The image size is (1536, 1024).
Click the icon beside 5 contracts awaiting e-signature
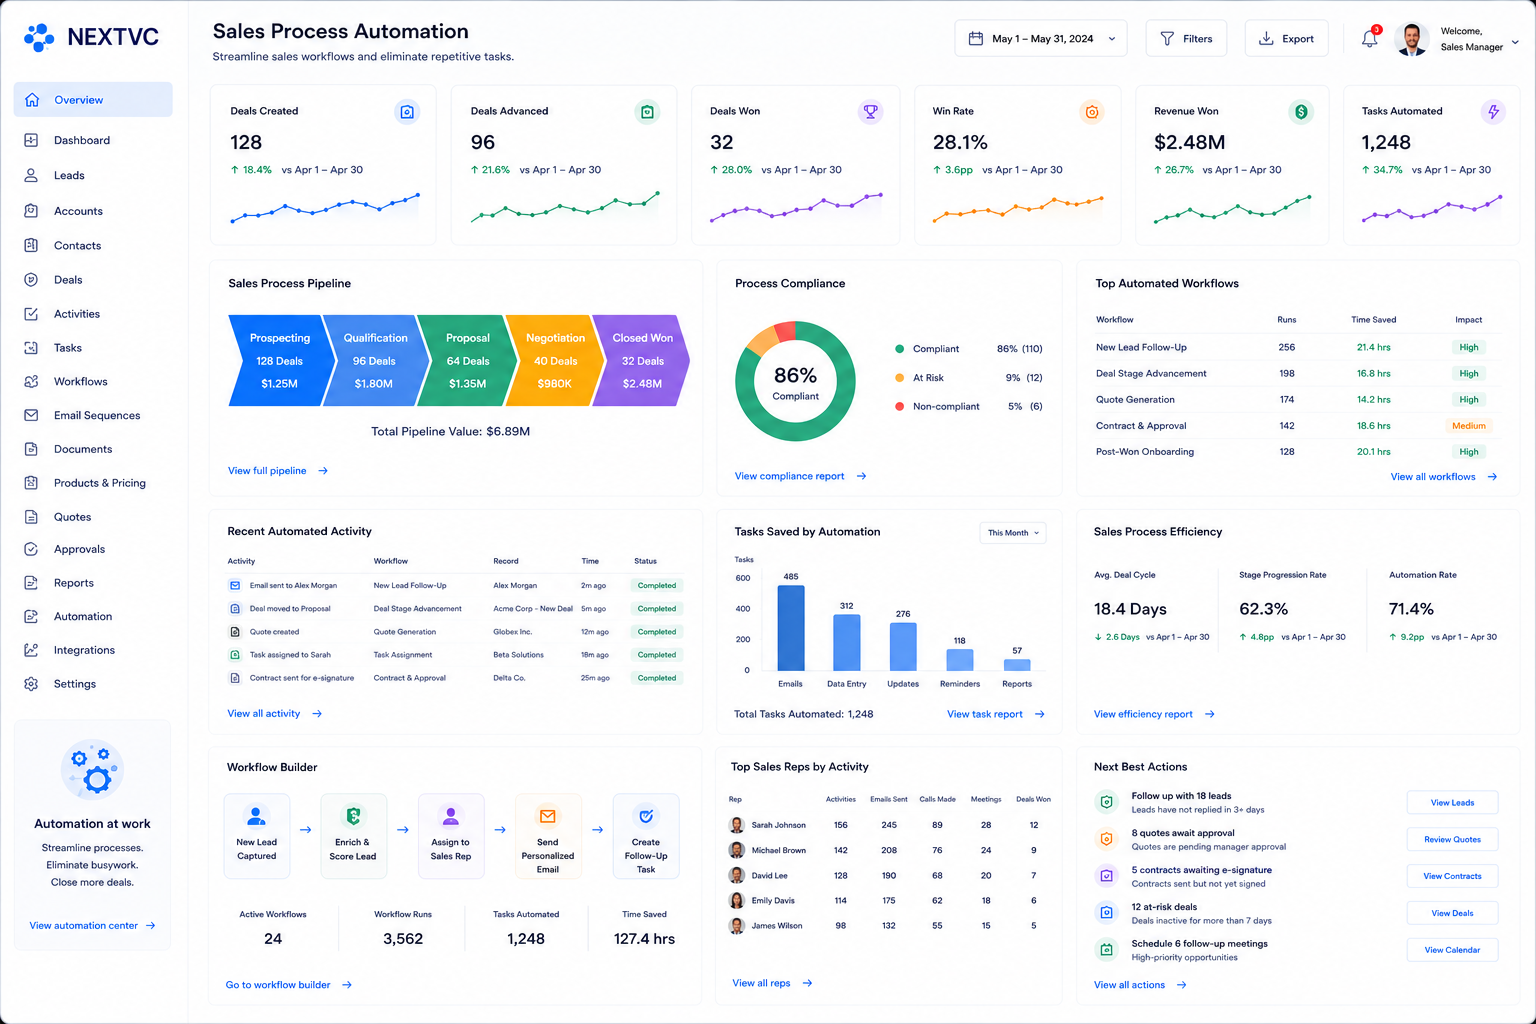(1107, 876)
